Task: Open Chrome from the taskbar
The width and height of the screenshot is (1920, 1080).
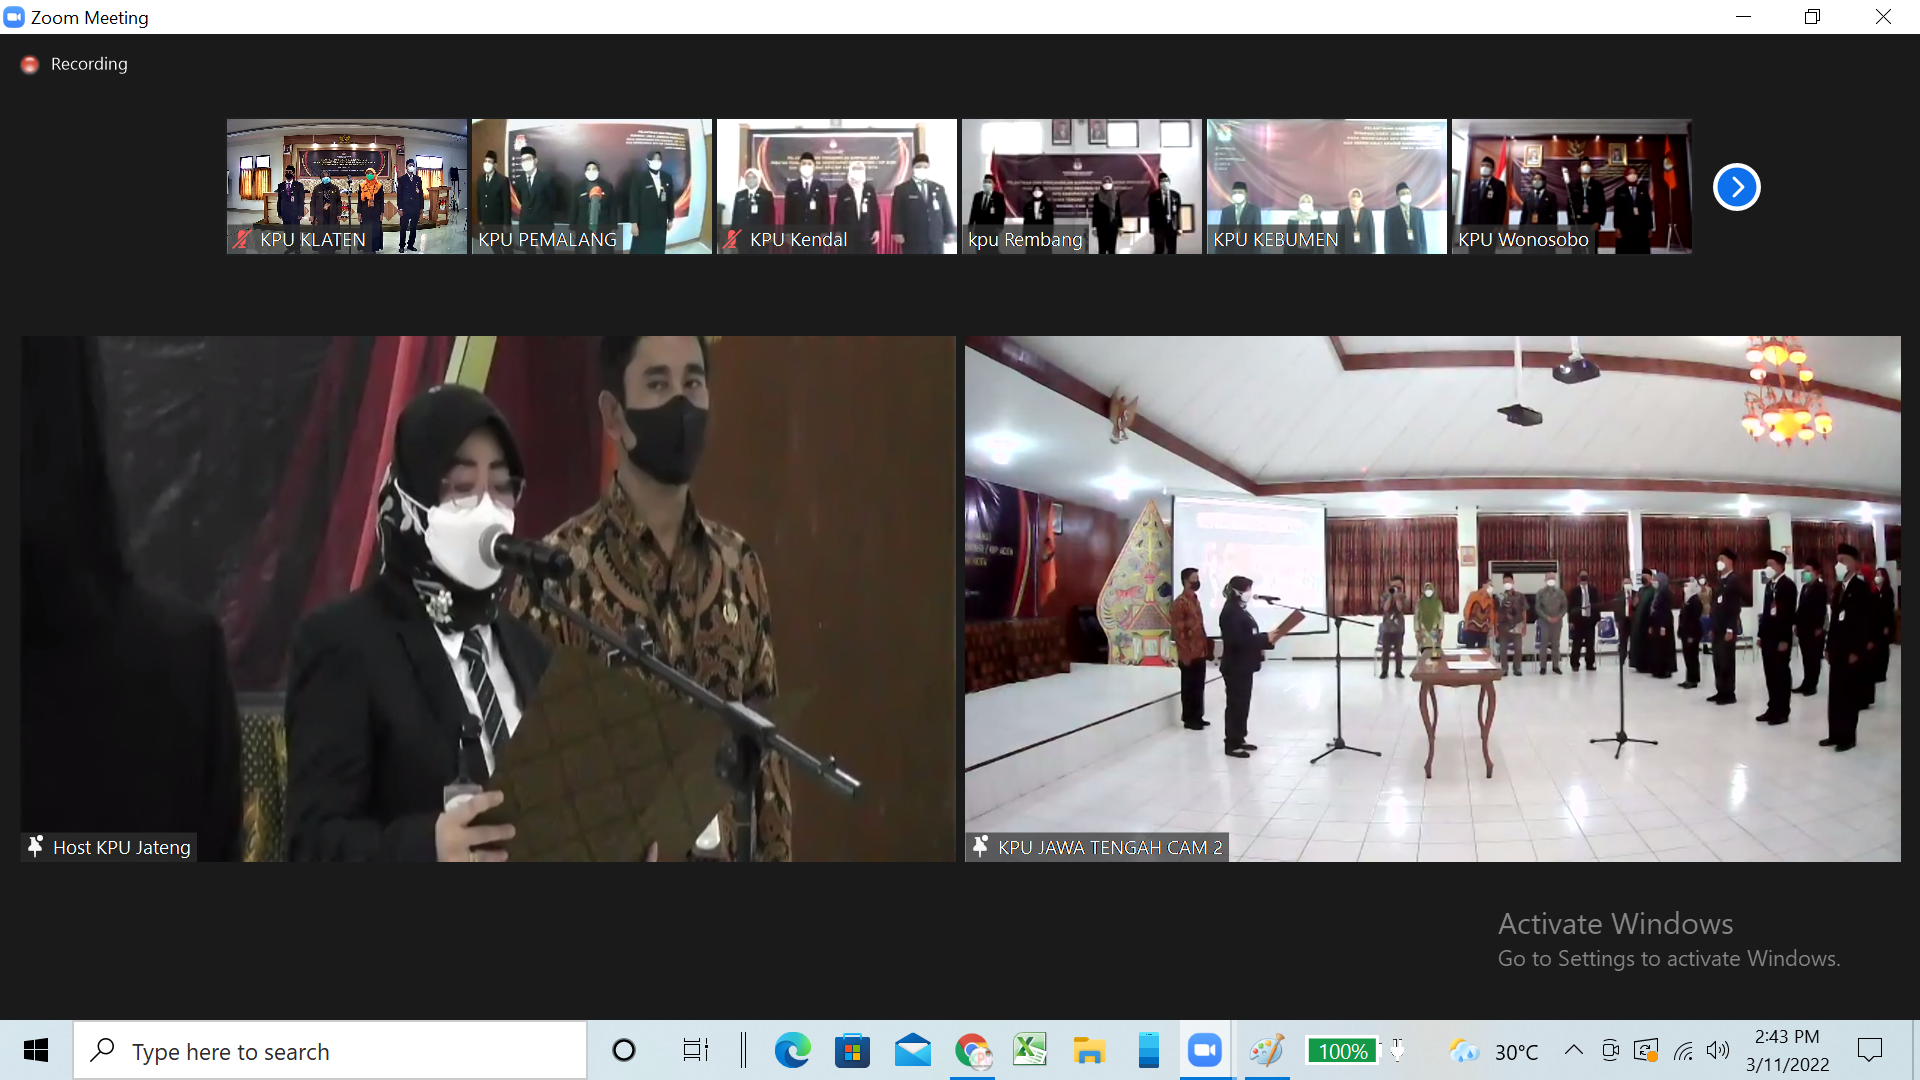Action: coord(972,1050)
